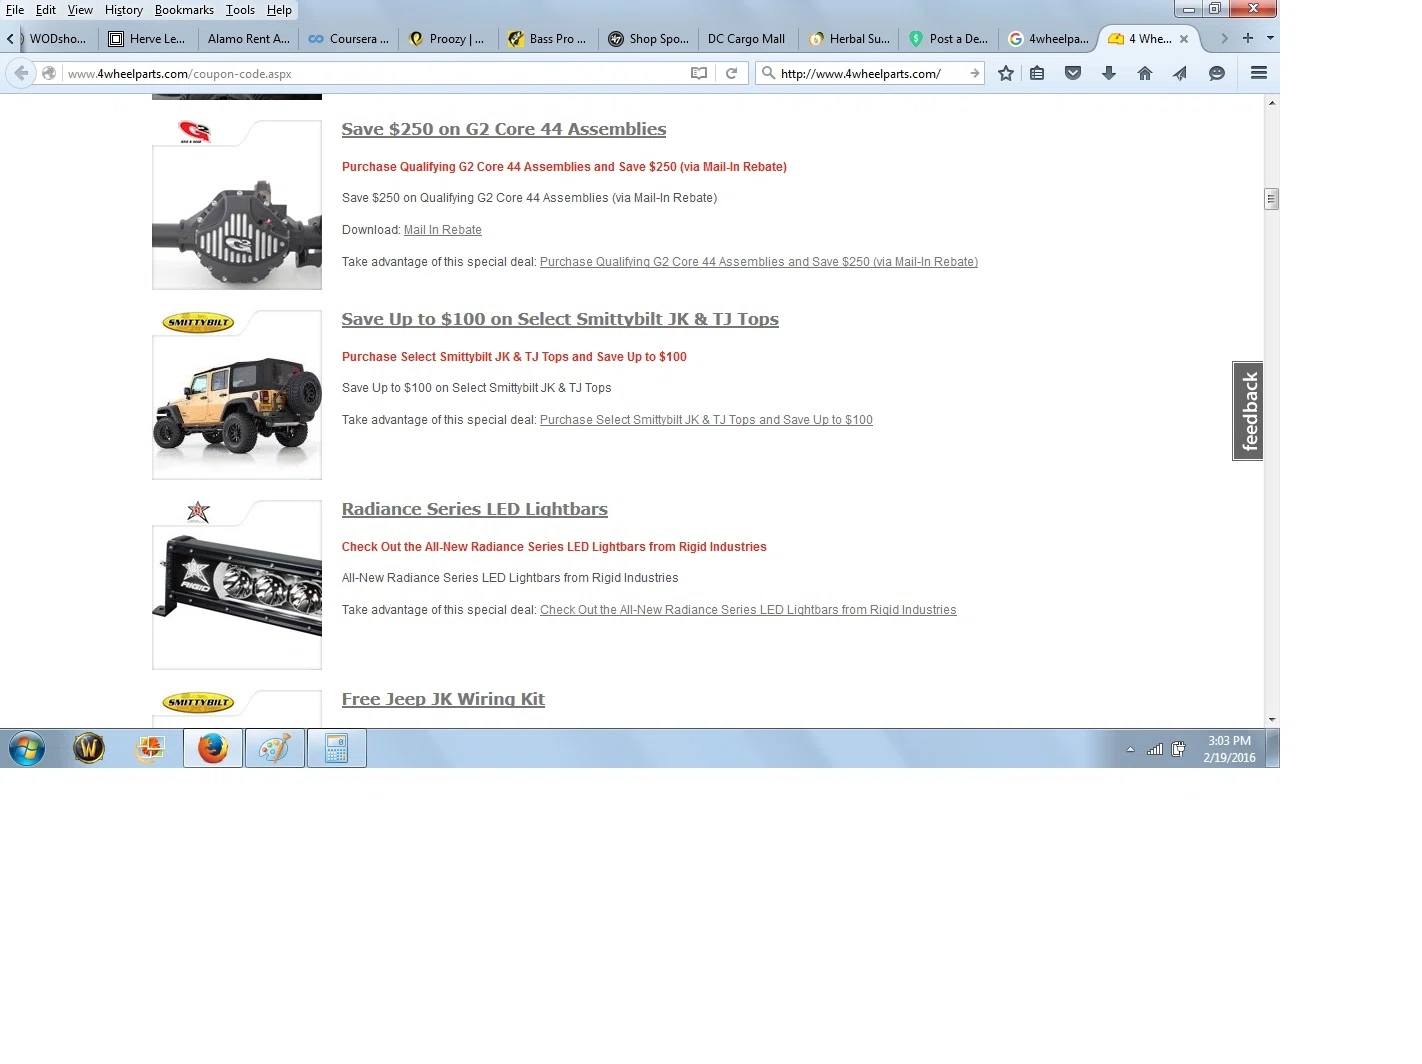This screenshot has height=1064, width=1422.
Task: Click the power plug tray icon
Action: (x=1179, y=749)
